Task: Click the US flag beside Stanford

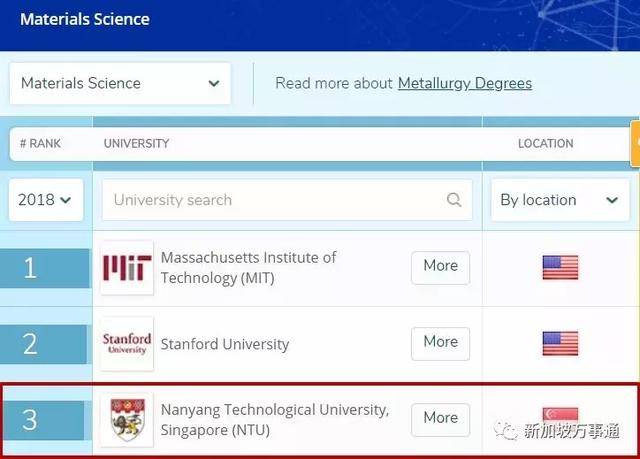Action: (560, 344)
